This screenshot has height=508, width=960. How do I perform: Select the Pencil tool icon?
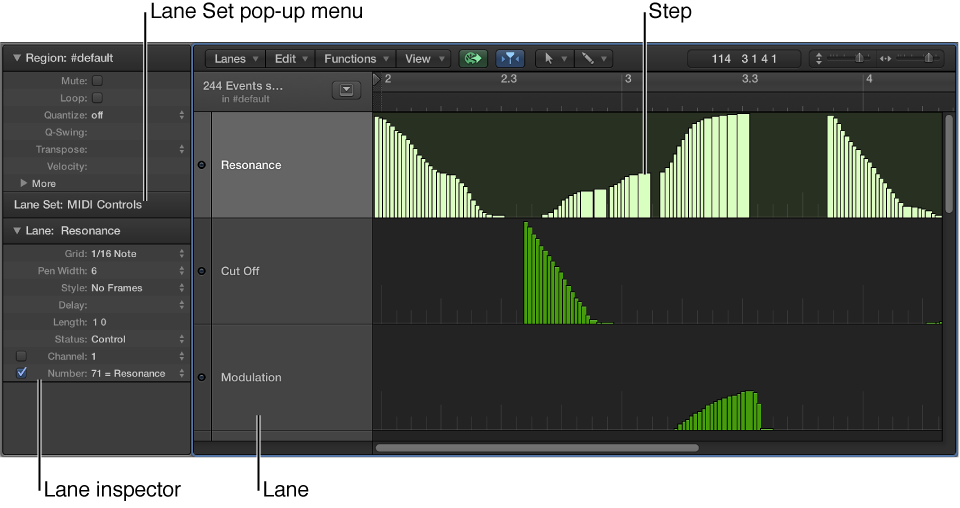[588, 59]
